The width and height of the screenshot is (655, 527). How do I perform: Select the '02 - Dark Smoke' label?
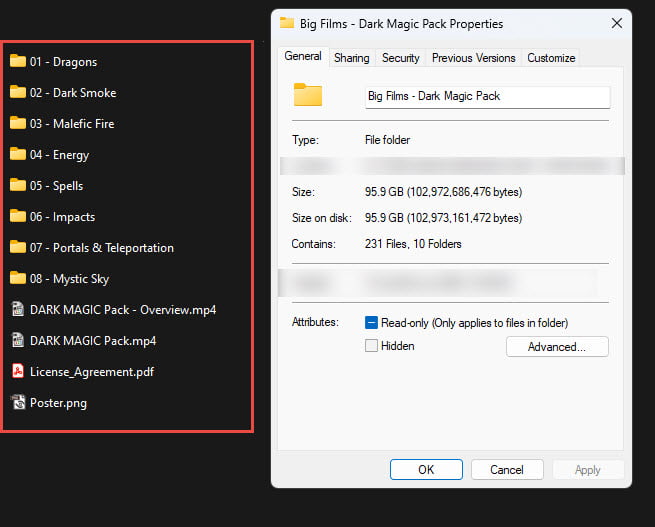73,93
